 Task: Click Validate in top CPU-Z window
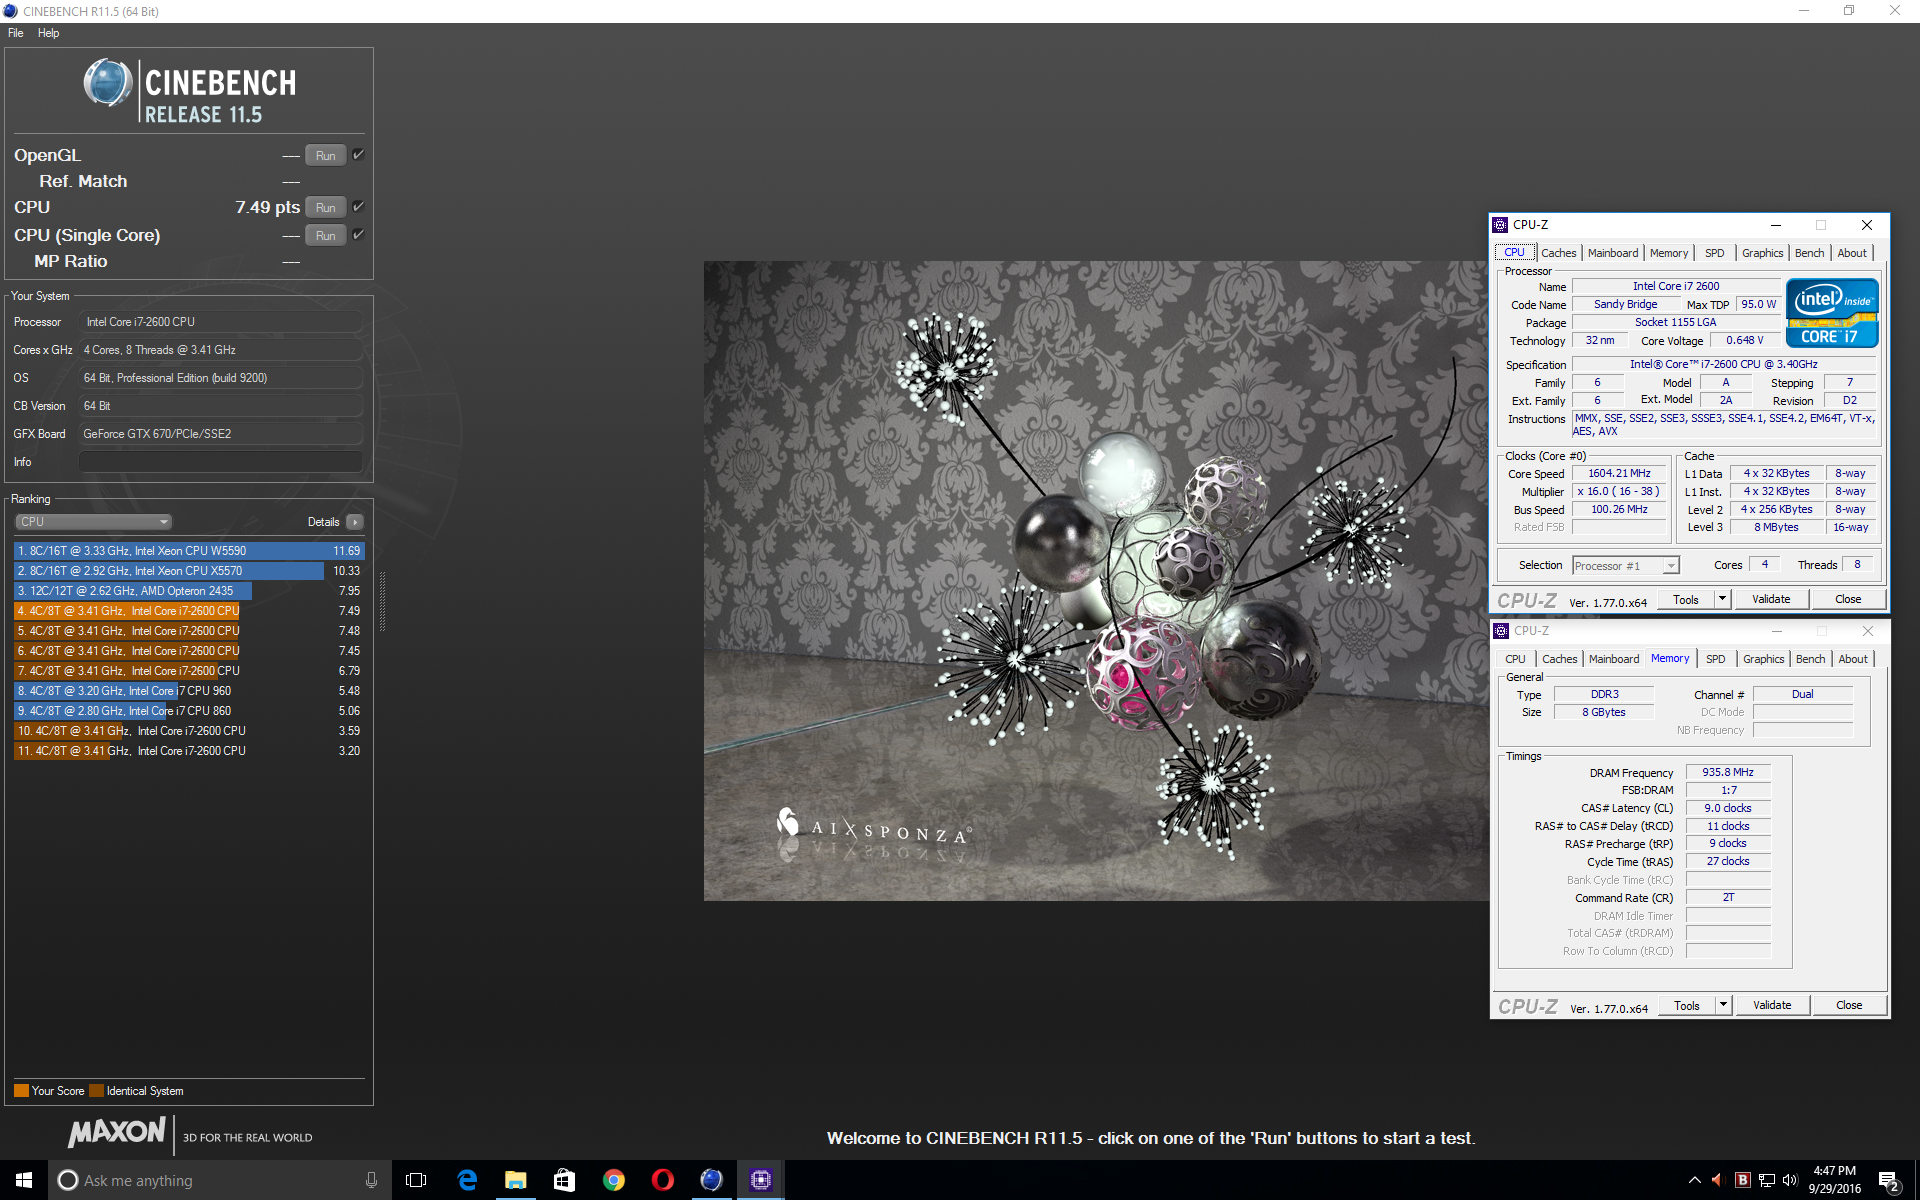tap(1771, 599)
